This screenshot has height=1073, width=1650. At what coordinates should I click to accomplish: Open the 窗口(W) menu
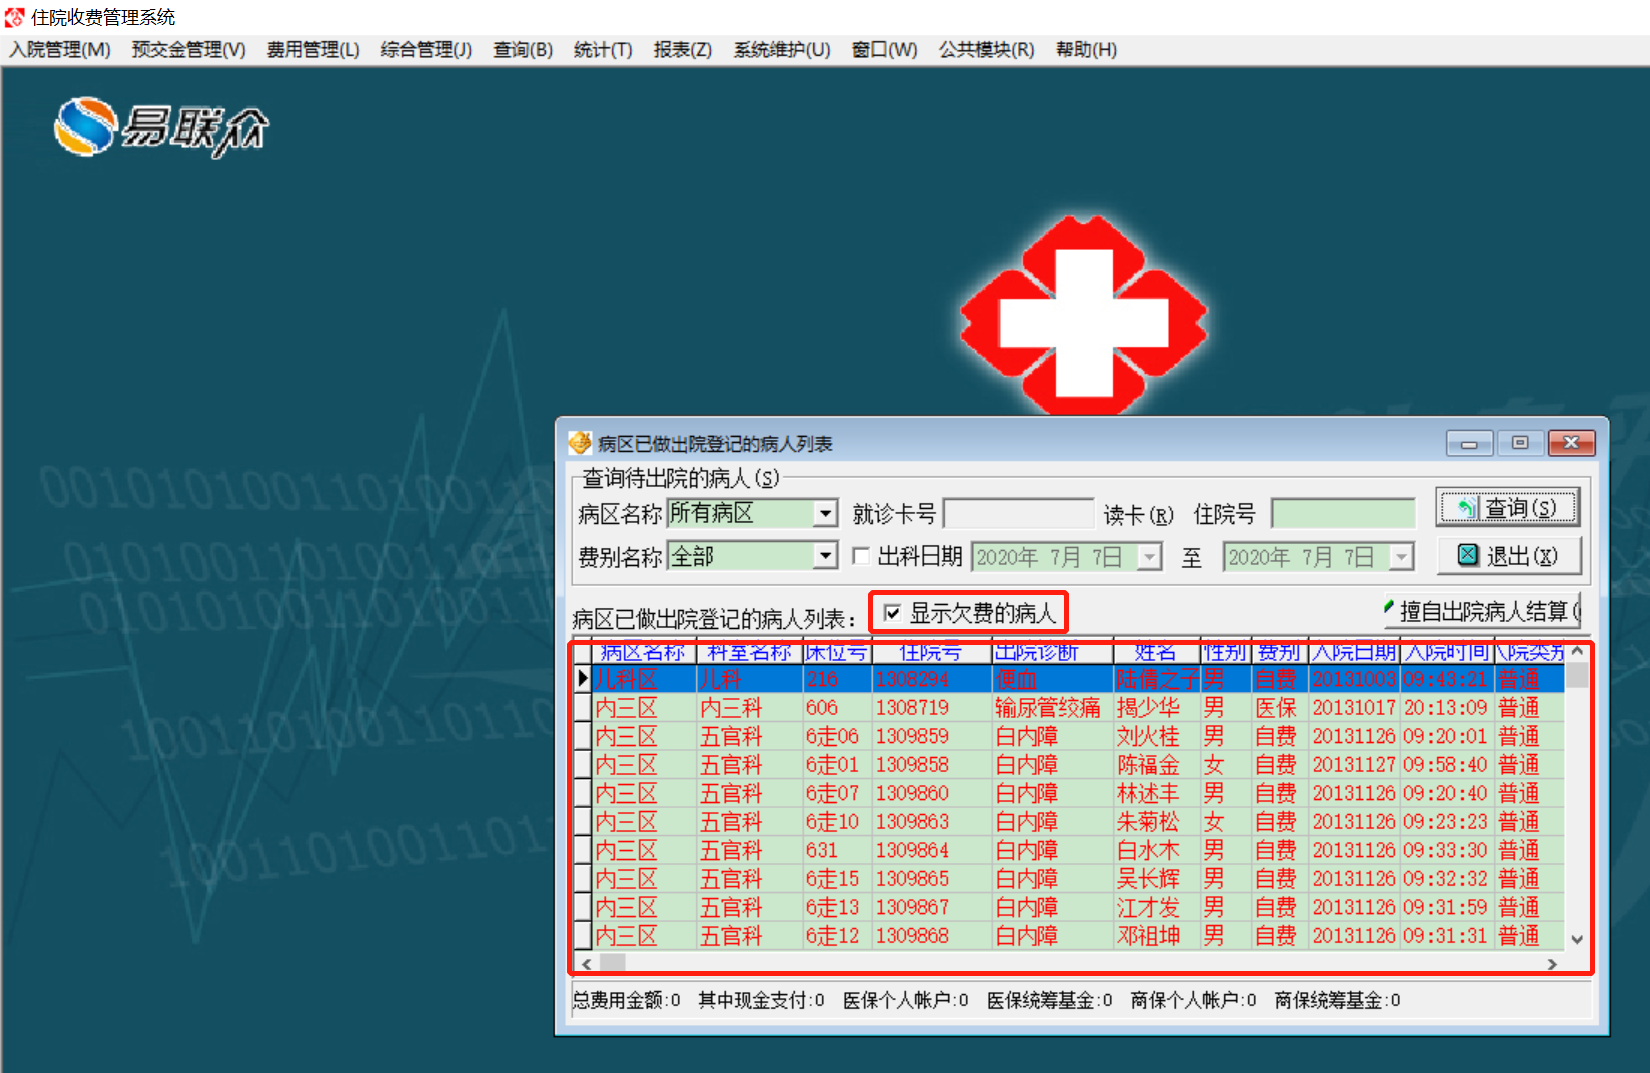[x=885, y=50]
